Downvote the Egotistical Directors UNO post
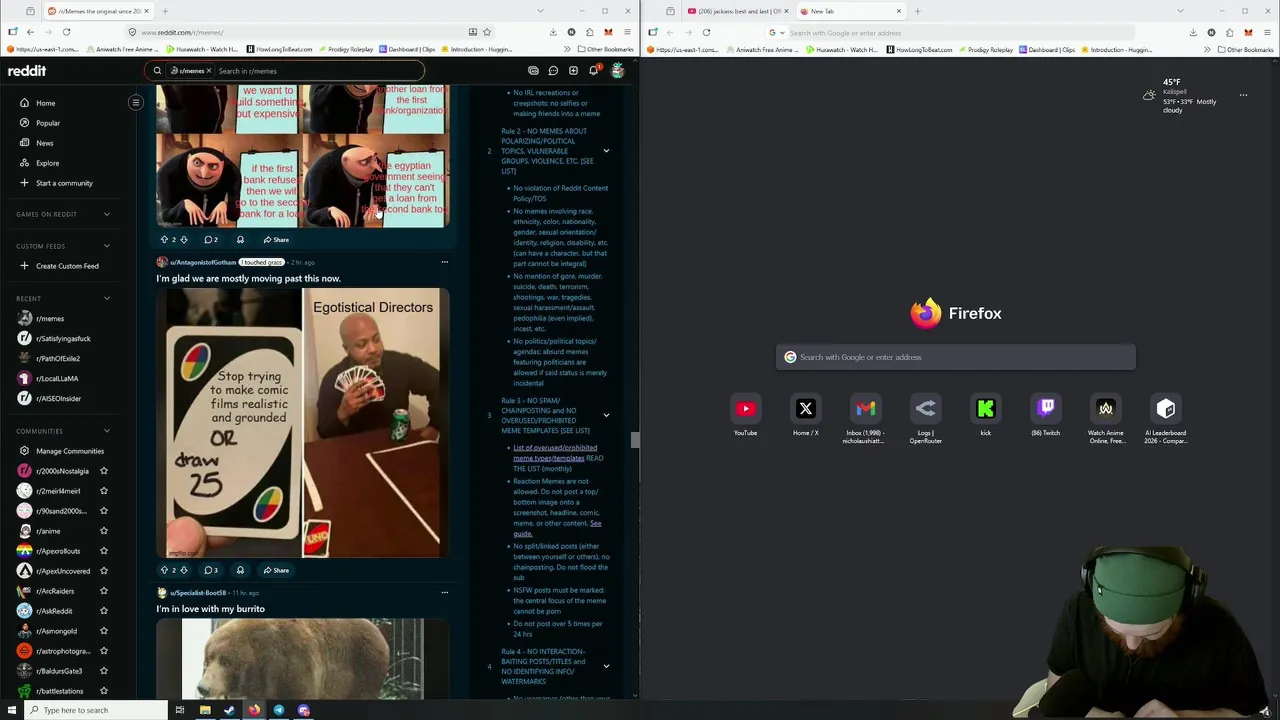 point(183,570)
